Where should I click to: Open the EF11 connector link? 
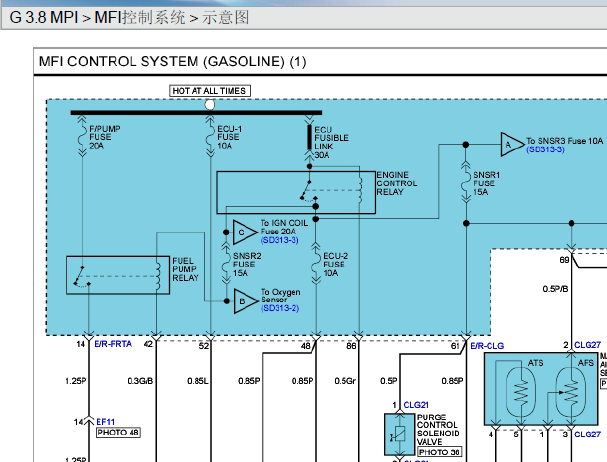pyautogui.click(x=105, y=422)
